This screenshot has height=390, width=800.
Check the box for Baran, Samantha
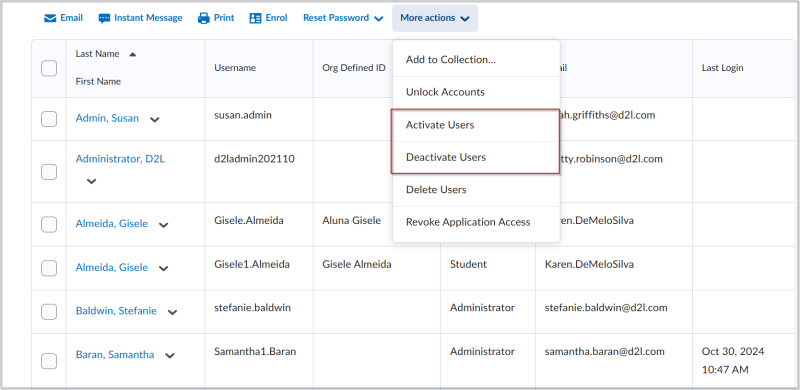click(x=49, y=361)
